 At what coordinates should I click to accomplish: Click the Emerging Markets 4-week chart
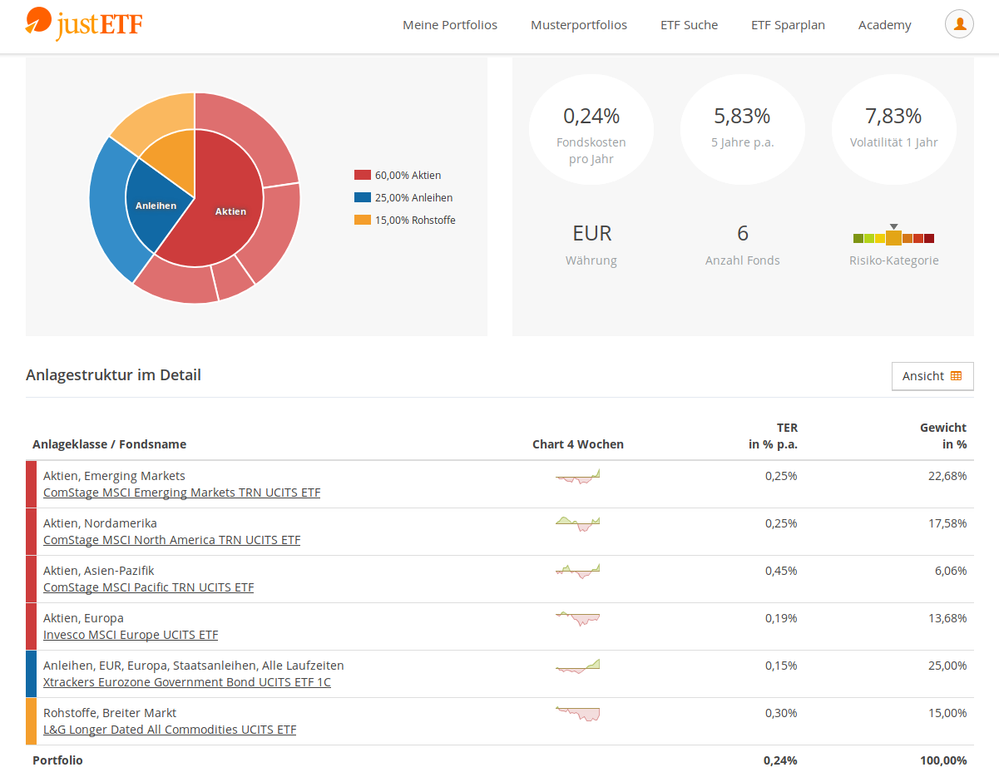click(x=578, y=476)
